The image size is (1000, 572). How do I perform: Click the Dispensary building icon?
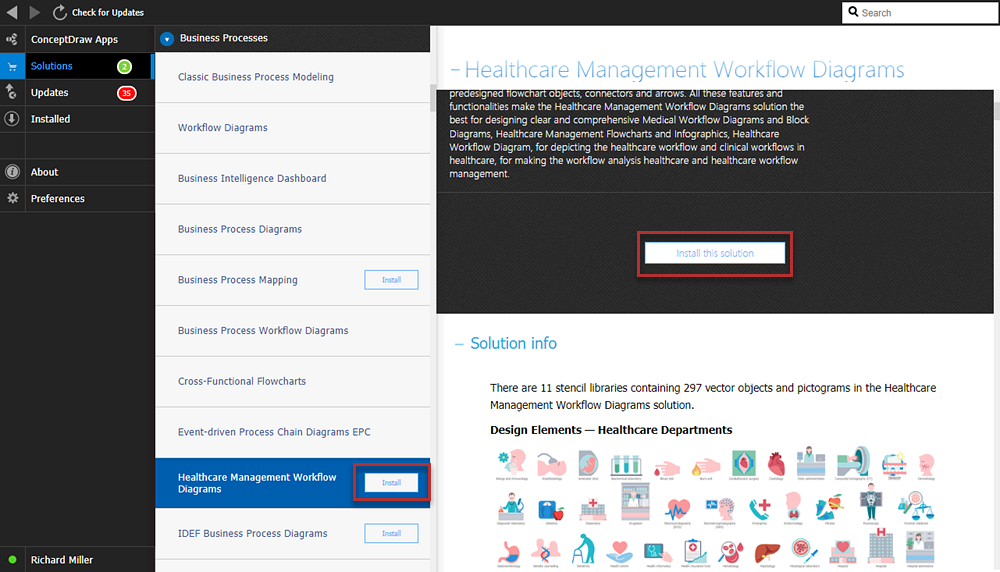pyautogui.click(x=593, y=508)
